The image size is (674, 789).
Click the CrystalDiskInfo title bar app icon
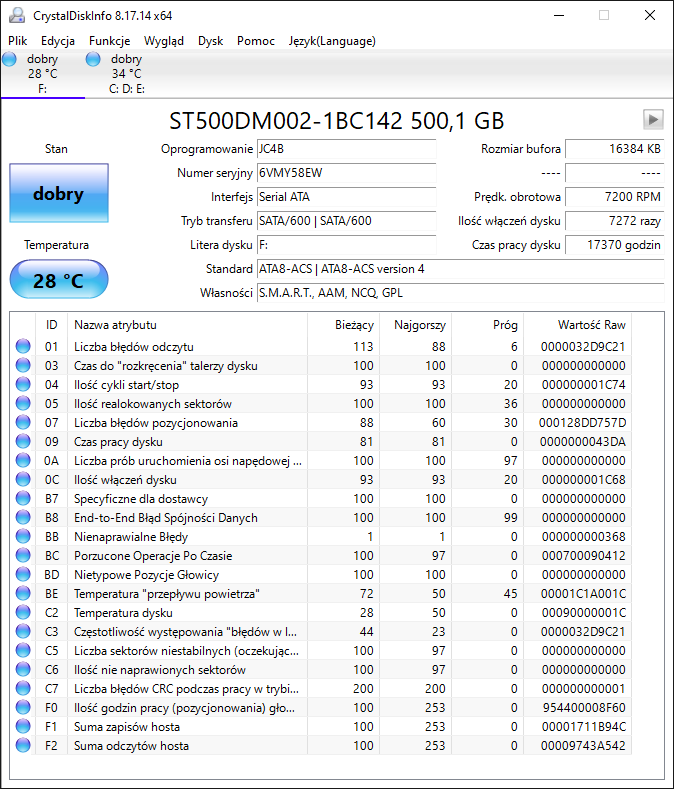[17, 16]
